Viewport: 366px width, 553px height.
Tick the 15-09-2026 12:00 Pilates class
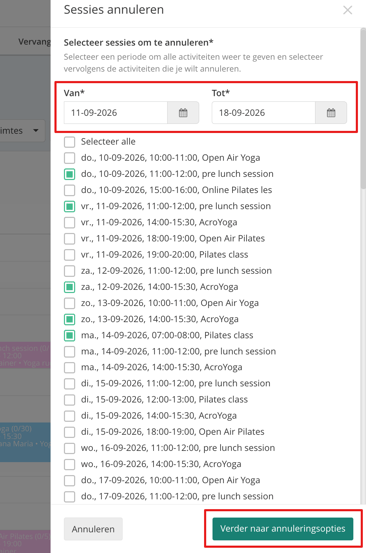pyautogui.click(x=69, y=400)
